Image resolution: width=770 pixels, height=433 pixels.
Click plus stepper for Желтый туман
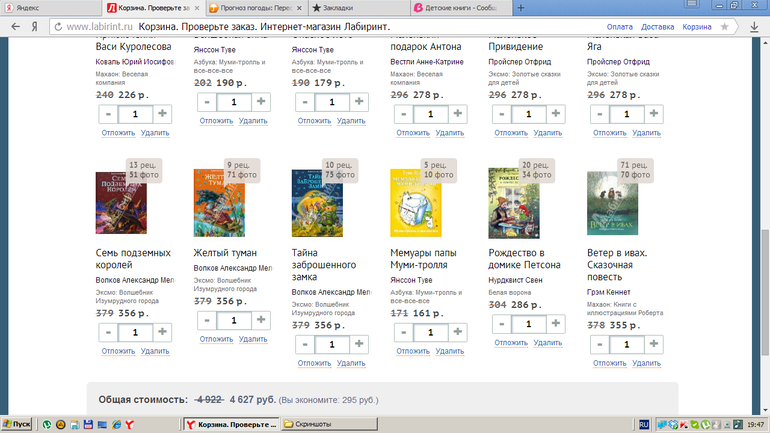[261, 321]
